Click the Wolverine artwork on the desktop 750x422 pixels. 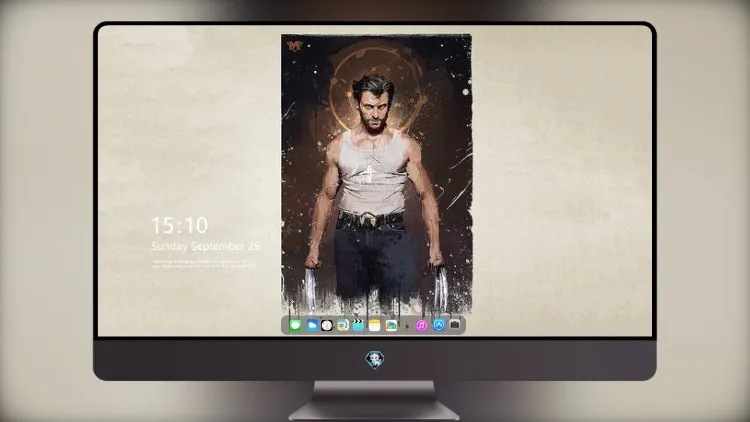376,175
